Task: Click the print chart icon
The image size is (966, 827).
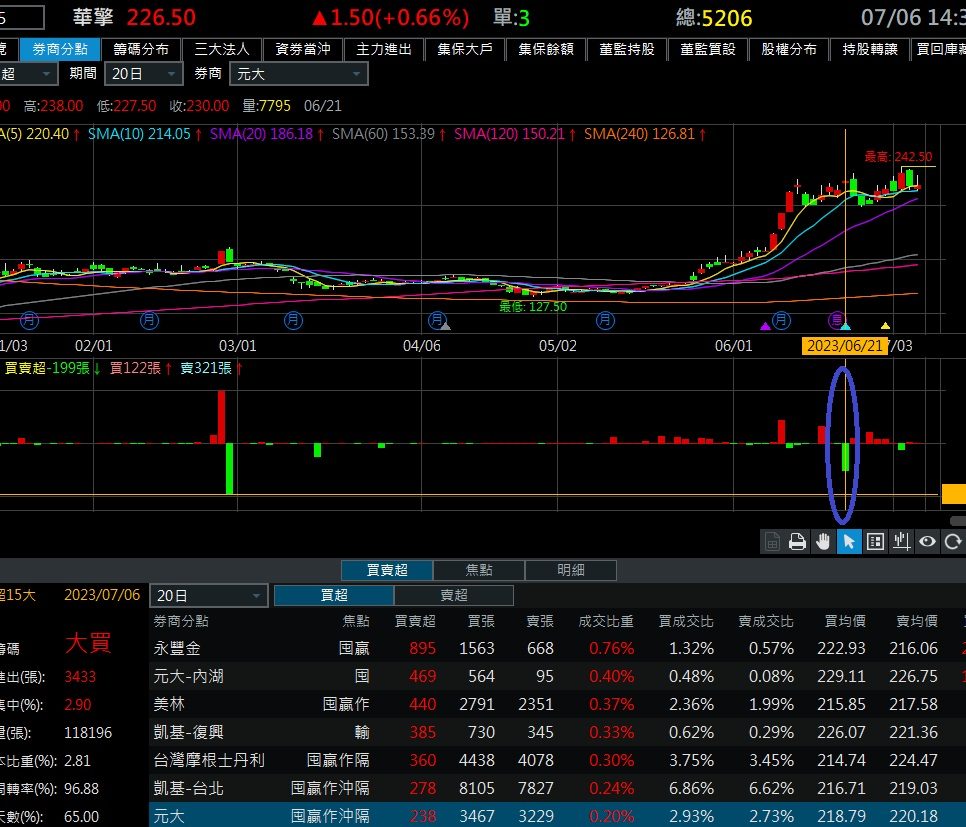Action: (x=797, y=542)
